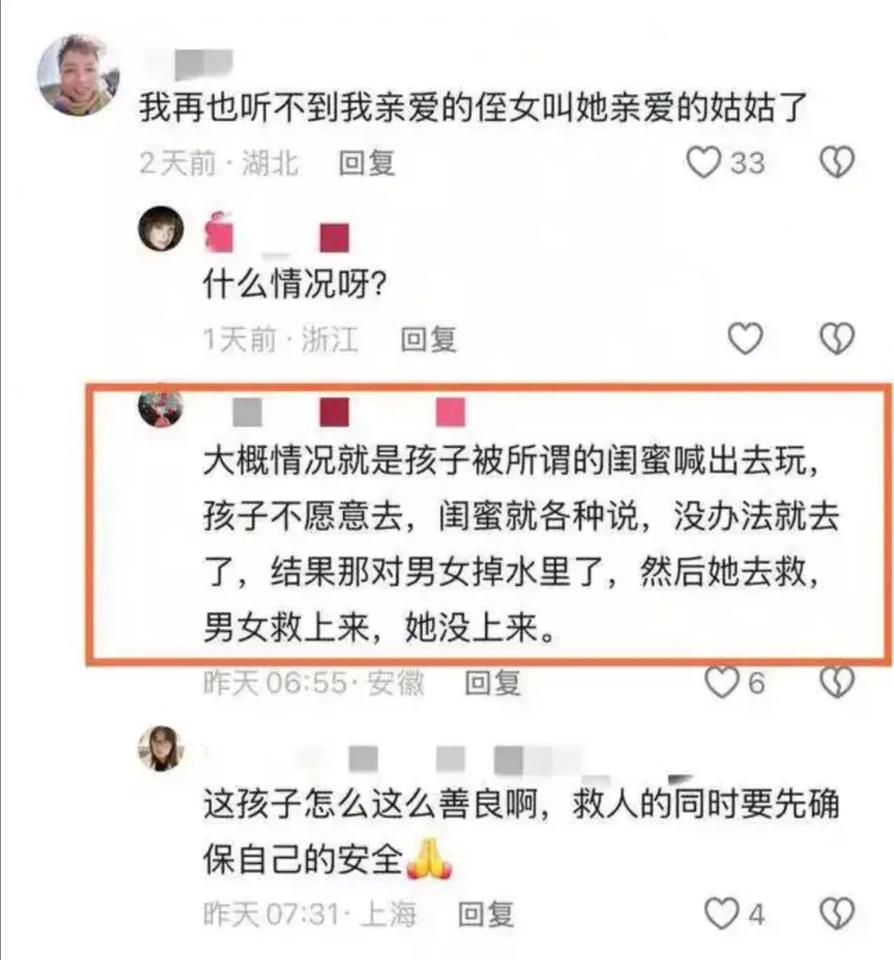Image resolution: width=894 pixels, height=960 pixels.
Task: Dislike the Shanghai reply posted 07:31
Action: 836,914
